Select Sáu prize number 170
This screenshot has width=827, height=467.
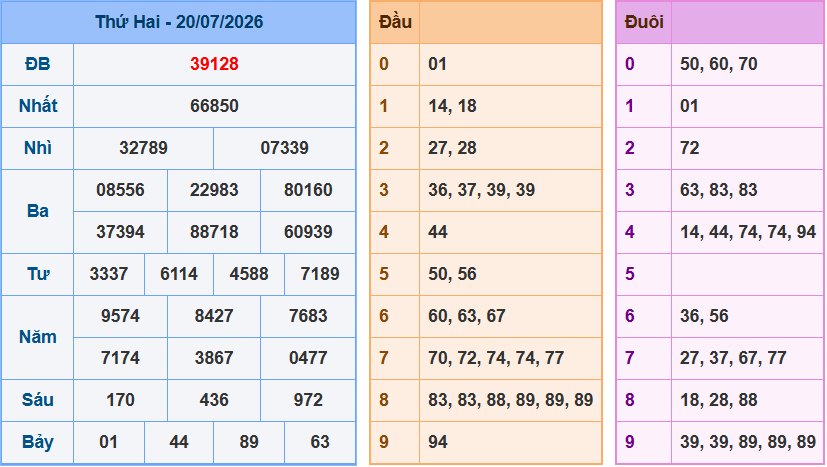(120, 400)
